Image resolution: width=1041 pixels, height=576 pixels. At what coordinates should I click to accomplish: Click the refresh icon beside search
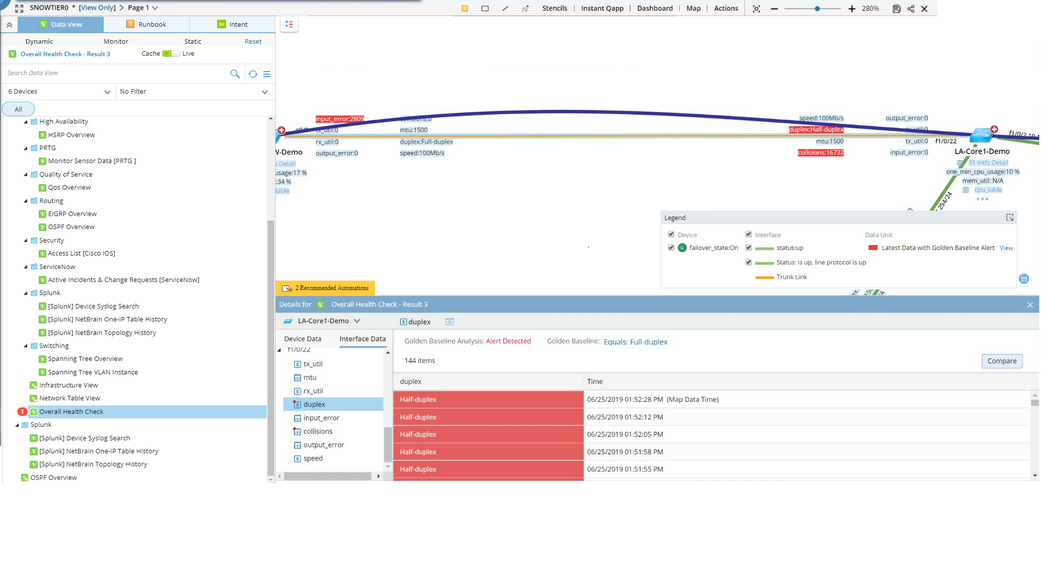point(253,74)
